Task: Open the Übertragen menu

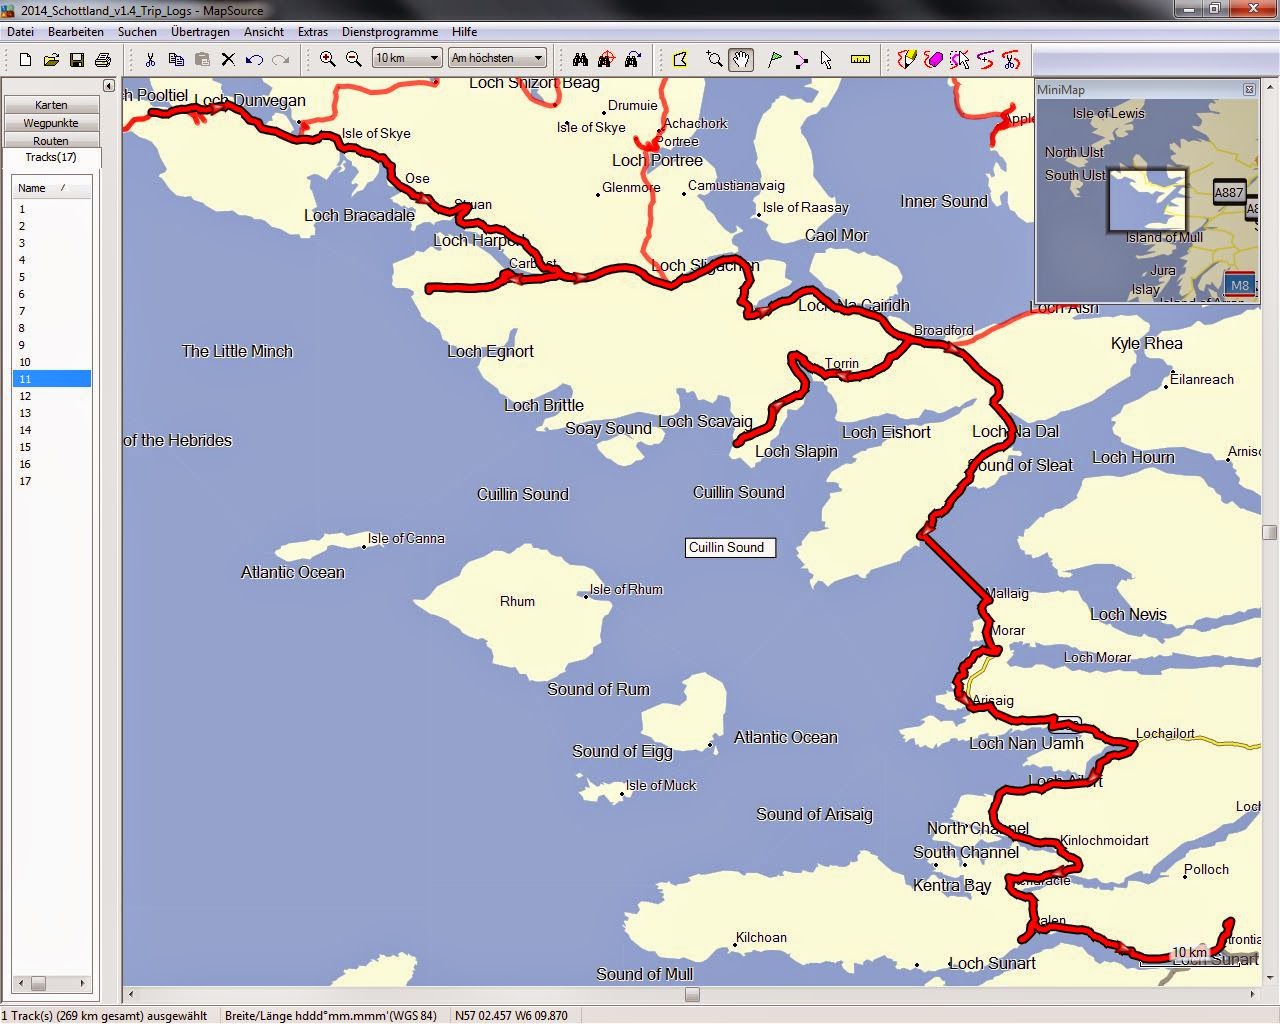Action: [200, 32]
